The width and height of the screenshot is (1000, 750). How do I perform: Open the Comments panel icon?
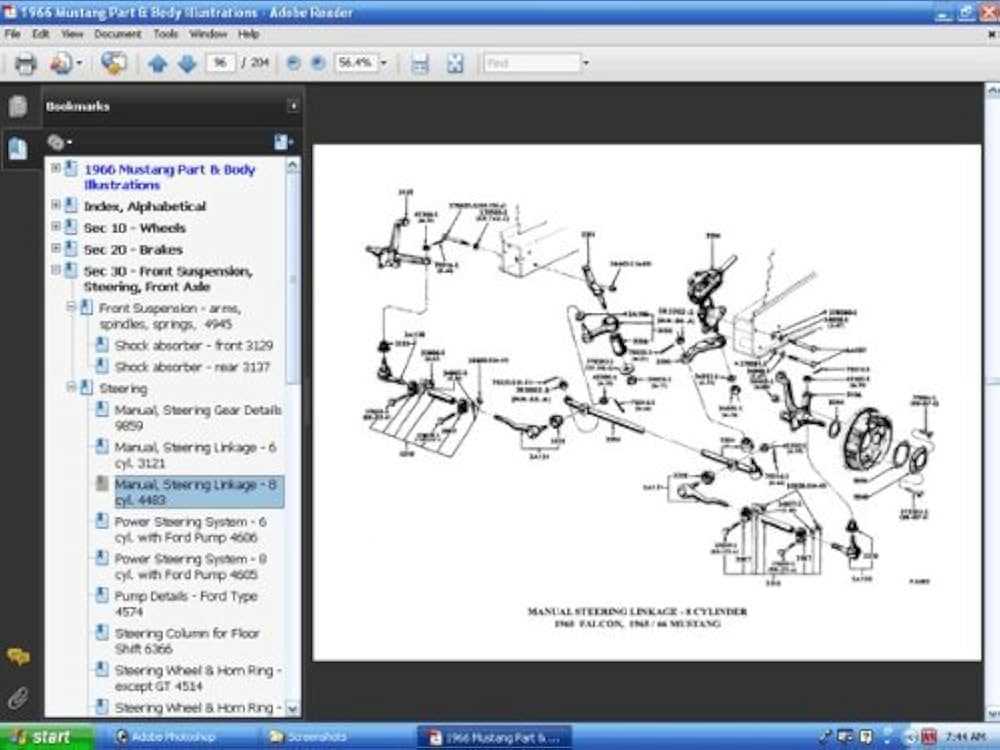18,656
